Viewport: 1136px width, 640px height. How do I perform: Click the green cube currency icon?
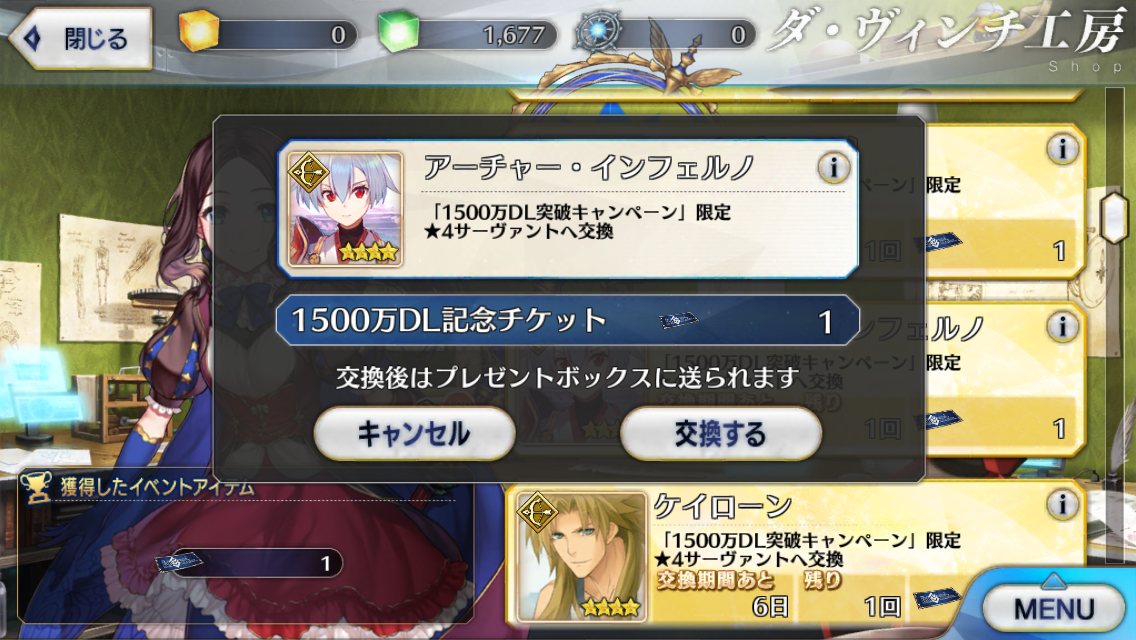tap(398, 32)
